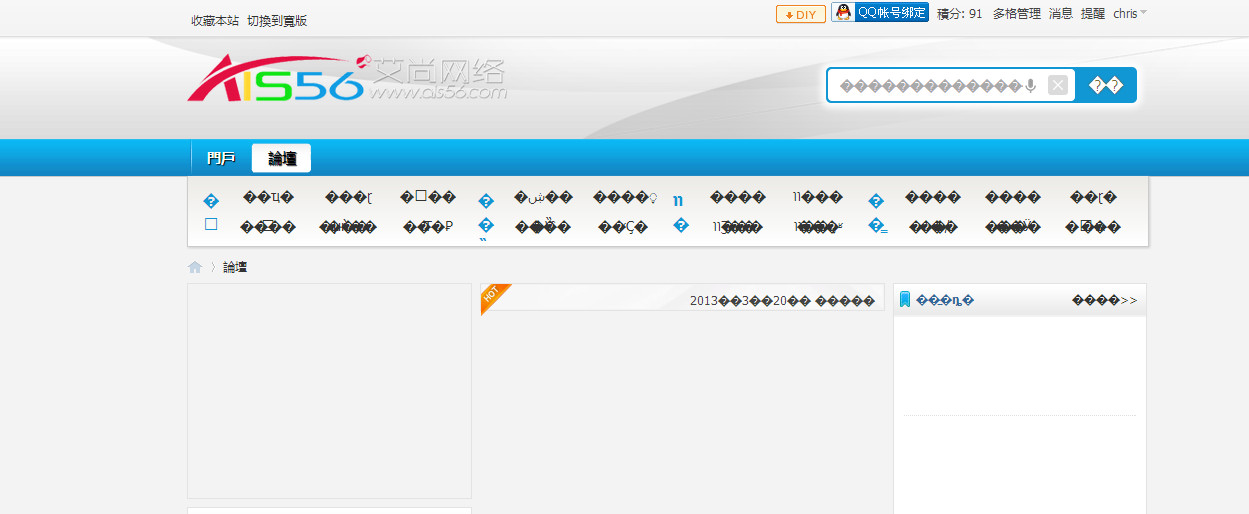The width and height of the screenshot is (1249, 514).
Task: Click the 2013 date headline text
Action: pyautogui.click(x=782, y=300)
